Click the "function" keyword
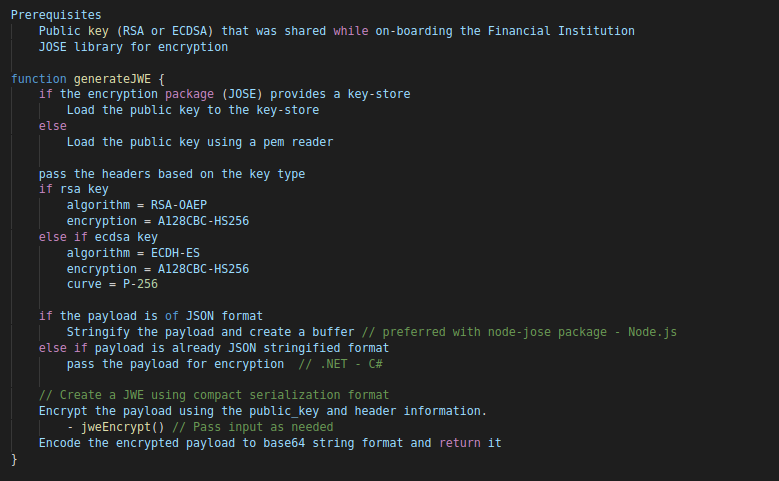This screenshot has height=481, width=779. tap(39, 78)
